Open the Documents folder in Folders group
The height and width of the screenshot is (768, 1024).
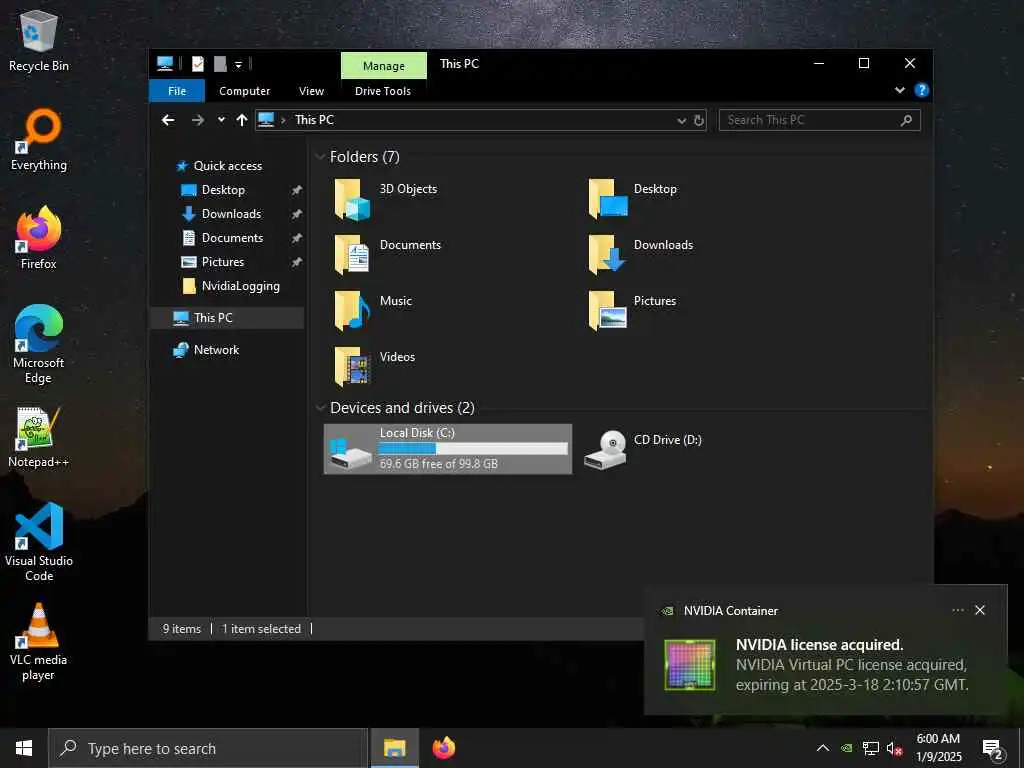pos(388,255)
